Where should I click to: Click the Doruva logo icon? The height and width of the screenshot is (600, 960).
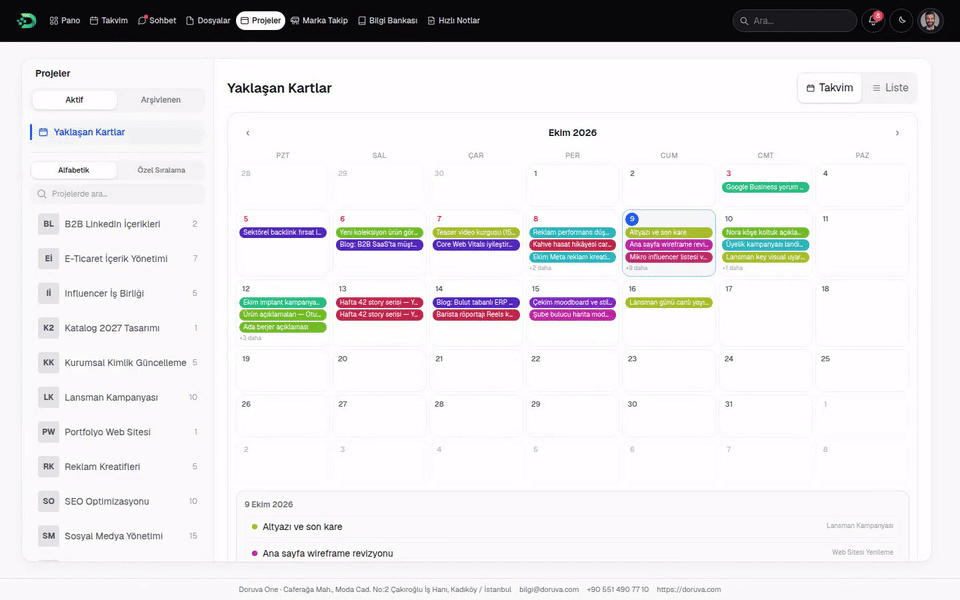pyautogui.click(x=26, y=21)
